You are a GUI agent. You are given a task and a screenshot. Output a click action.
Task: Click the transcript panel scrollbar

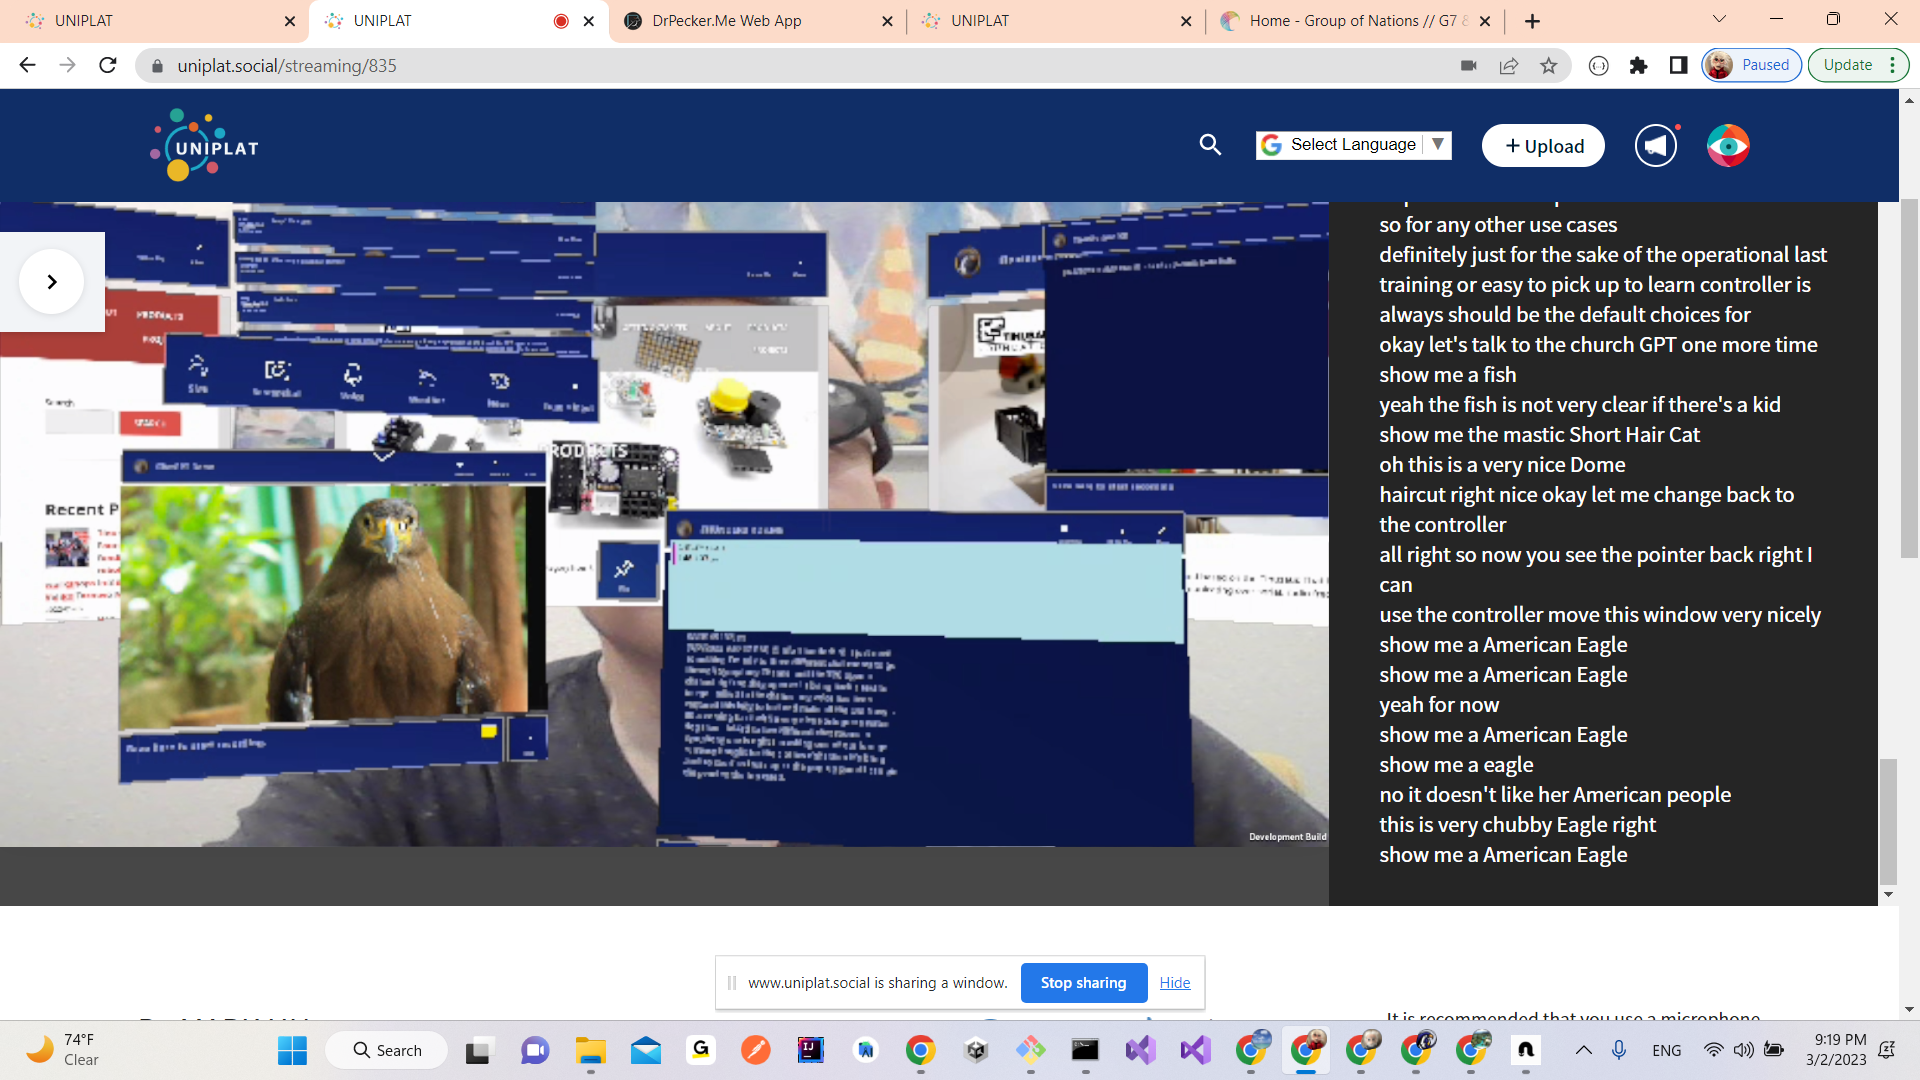[x=1888, y=820]
